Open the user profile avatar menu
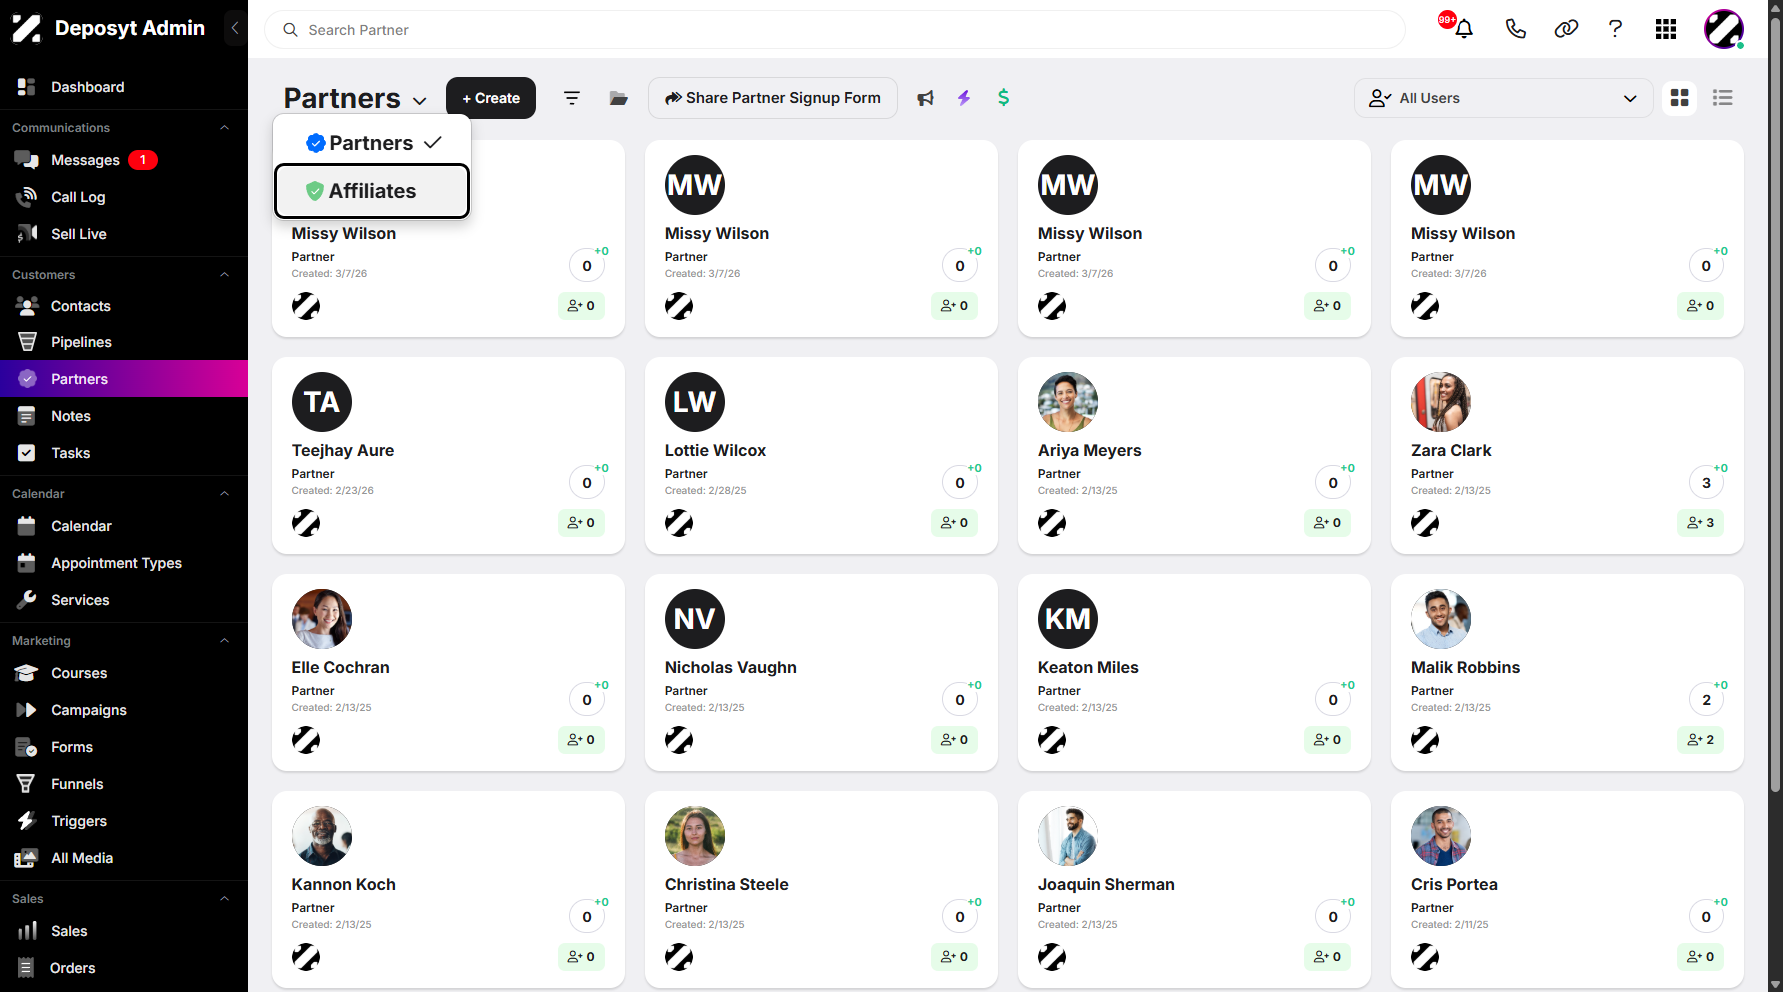This screenshot has width=1783, height=992. [1724, 29]
